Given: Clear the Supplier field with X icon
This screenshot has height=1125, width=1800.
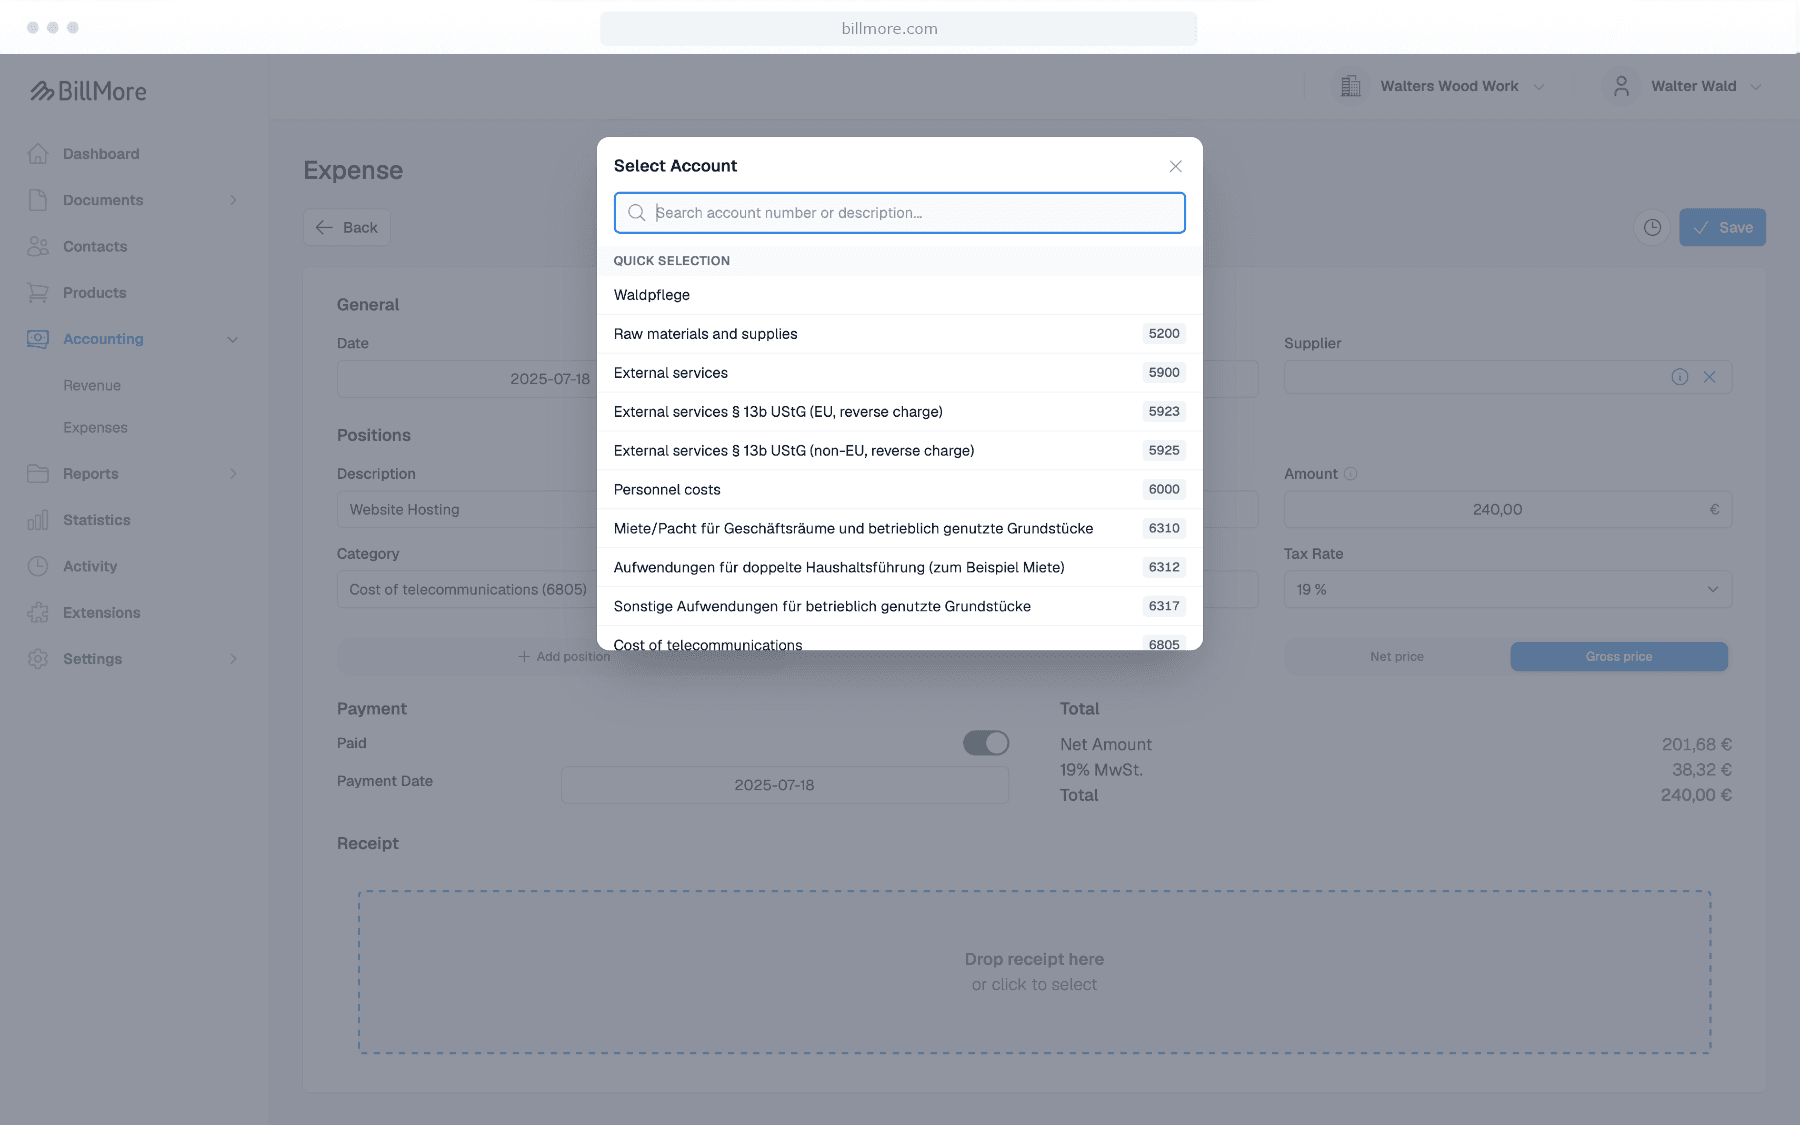Looking at the screenshot, I should (x=1710, y=377).
